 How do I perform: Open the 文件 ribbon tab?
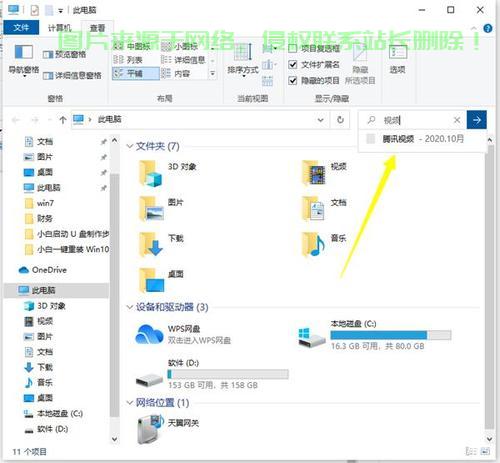click(x=21, y=27)
